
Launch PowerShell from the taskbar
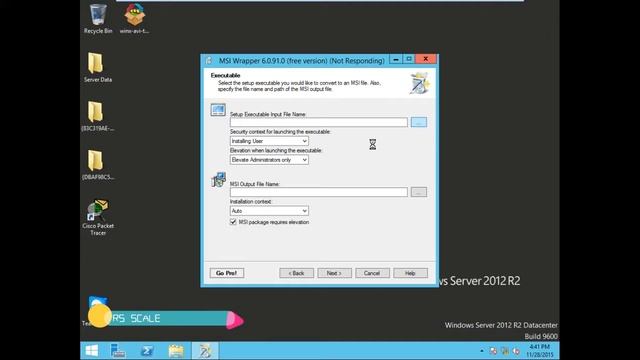click(x=147, y=351)
